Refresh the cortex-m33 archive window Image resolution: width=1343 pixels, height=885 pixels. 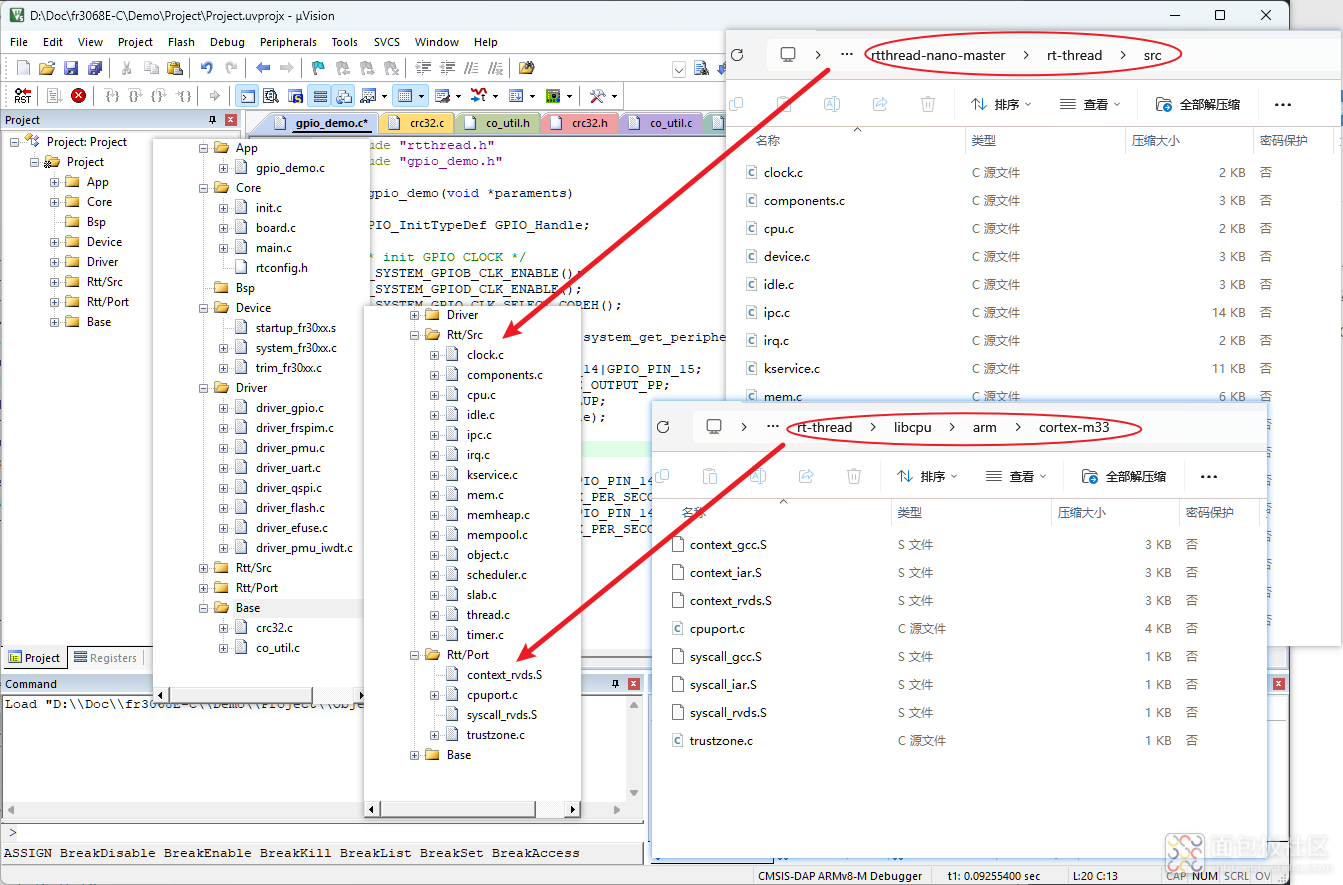pos(663,427)
